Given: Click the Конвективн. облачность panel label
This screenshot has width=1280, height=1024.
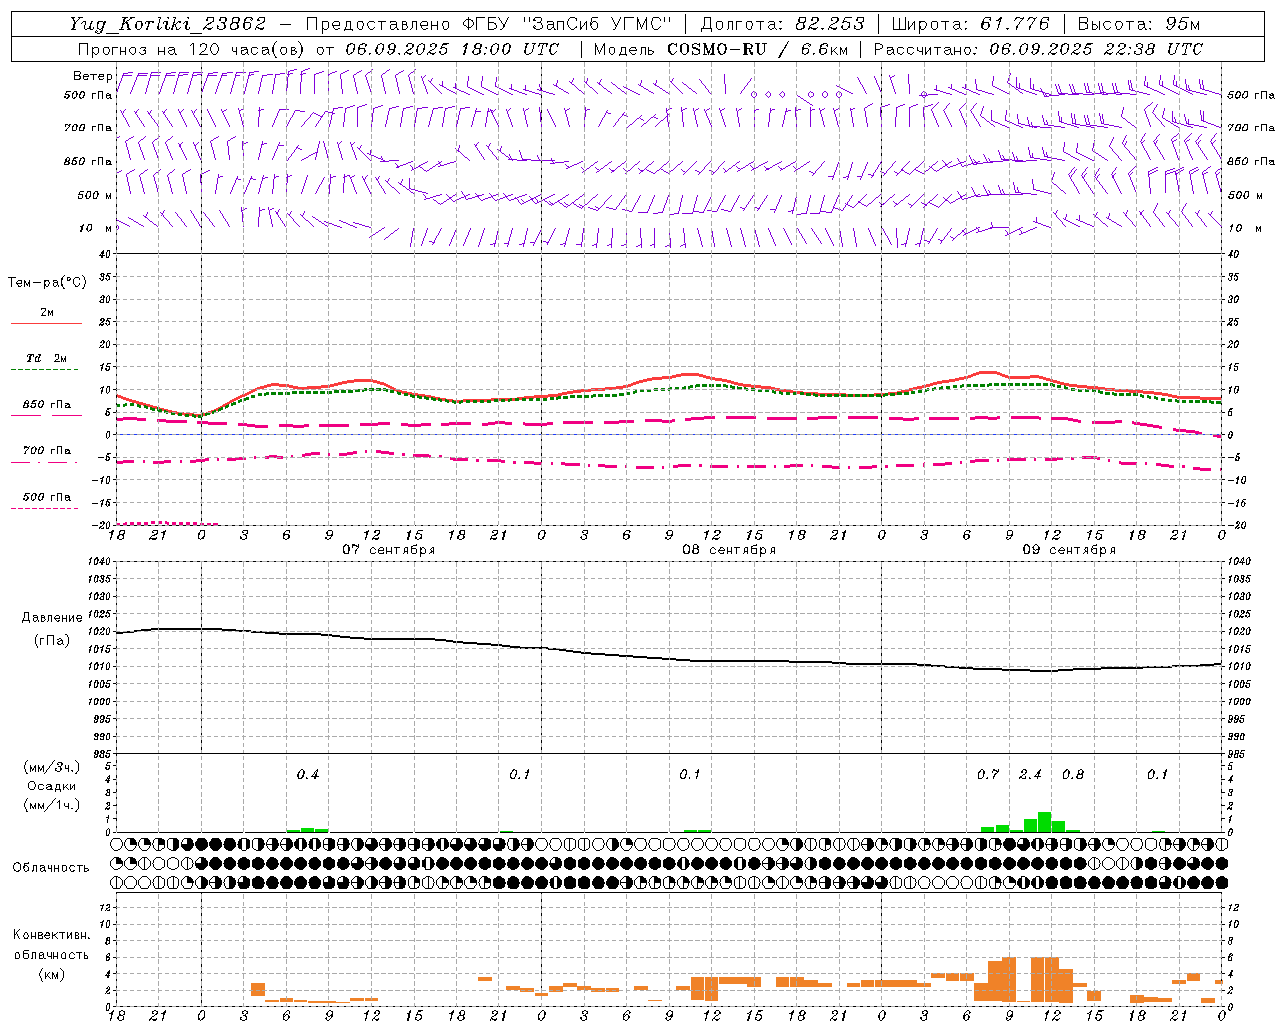Looking at the screenshot, I should [51, 945].
